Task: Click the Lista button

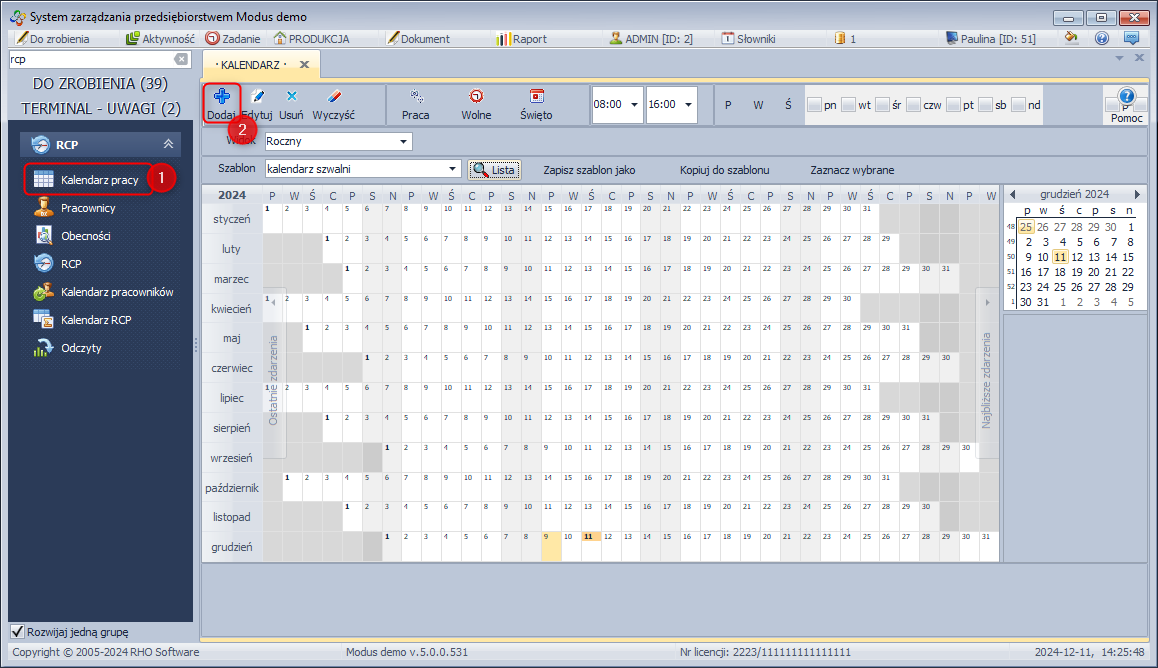Action: tap(495, 170)
